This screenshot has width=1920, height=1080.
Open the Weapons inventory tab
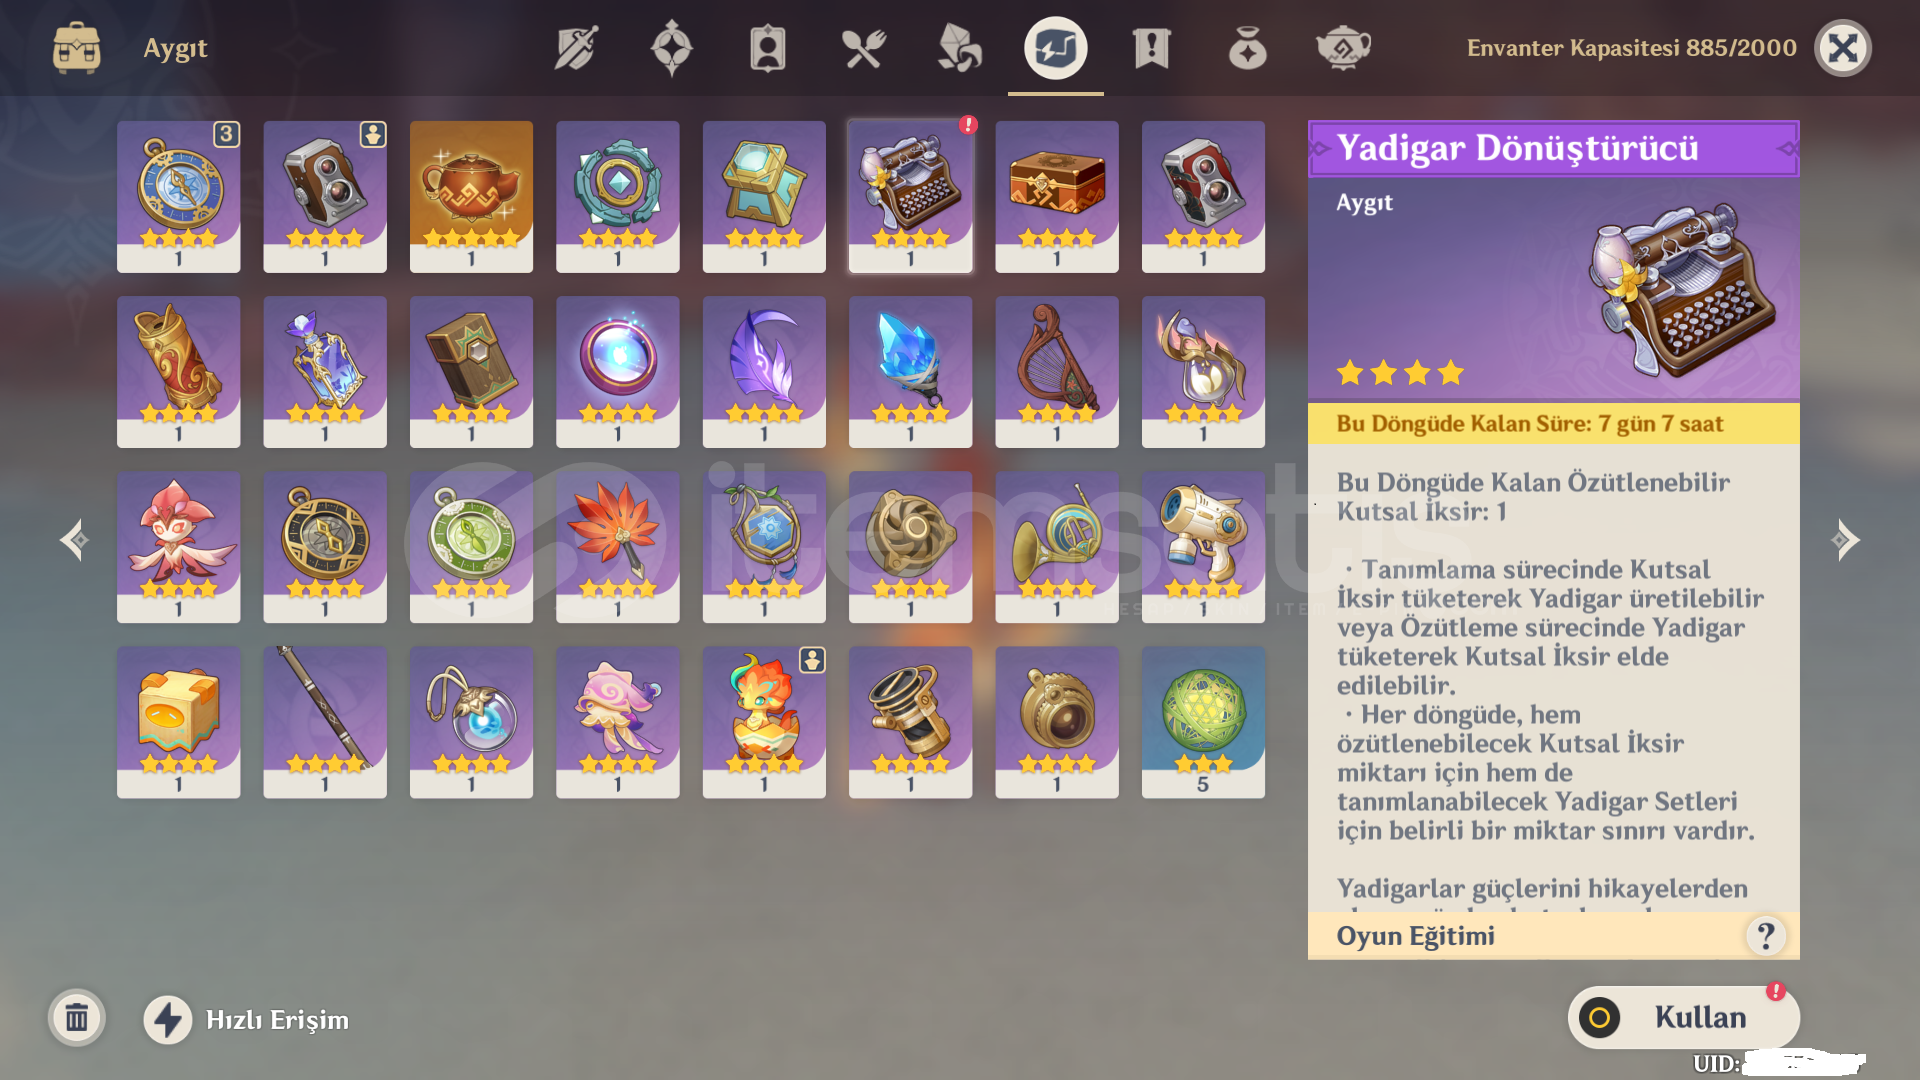pyautogui.click(x=576, y=48)
